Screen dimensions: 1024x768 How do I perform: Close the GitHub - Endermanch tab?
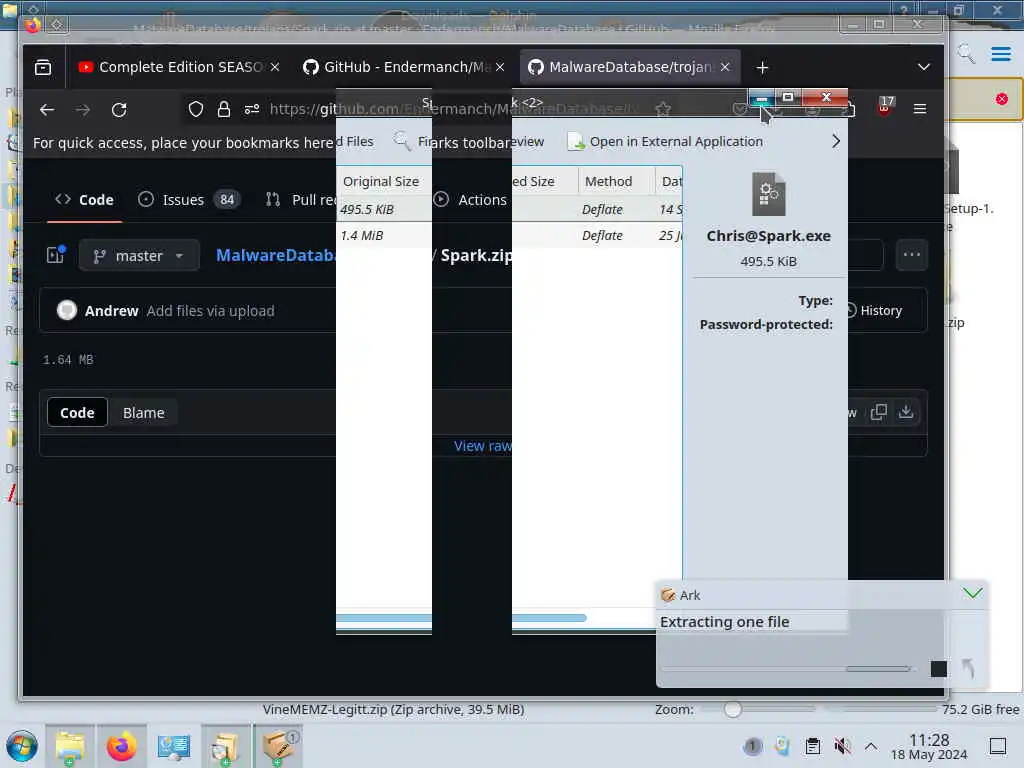500,67
